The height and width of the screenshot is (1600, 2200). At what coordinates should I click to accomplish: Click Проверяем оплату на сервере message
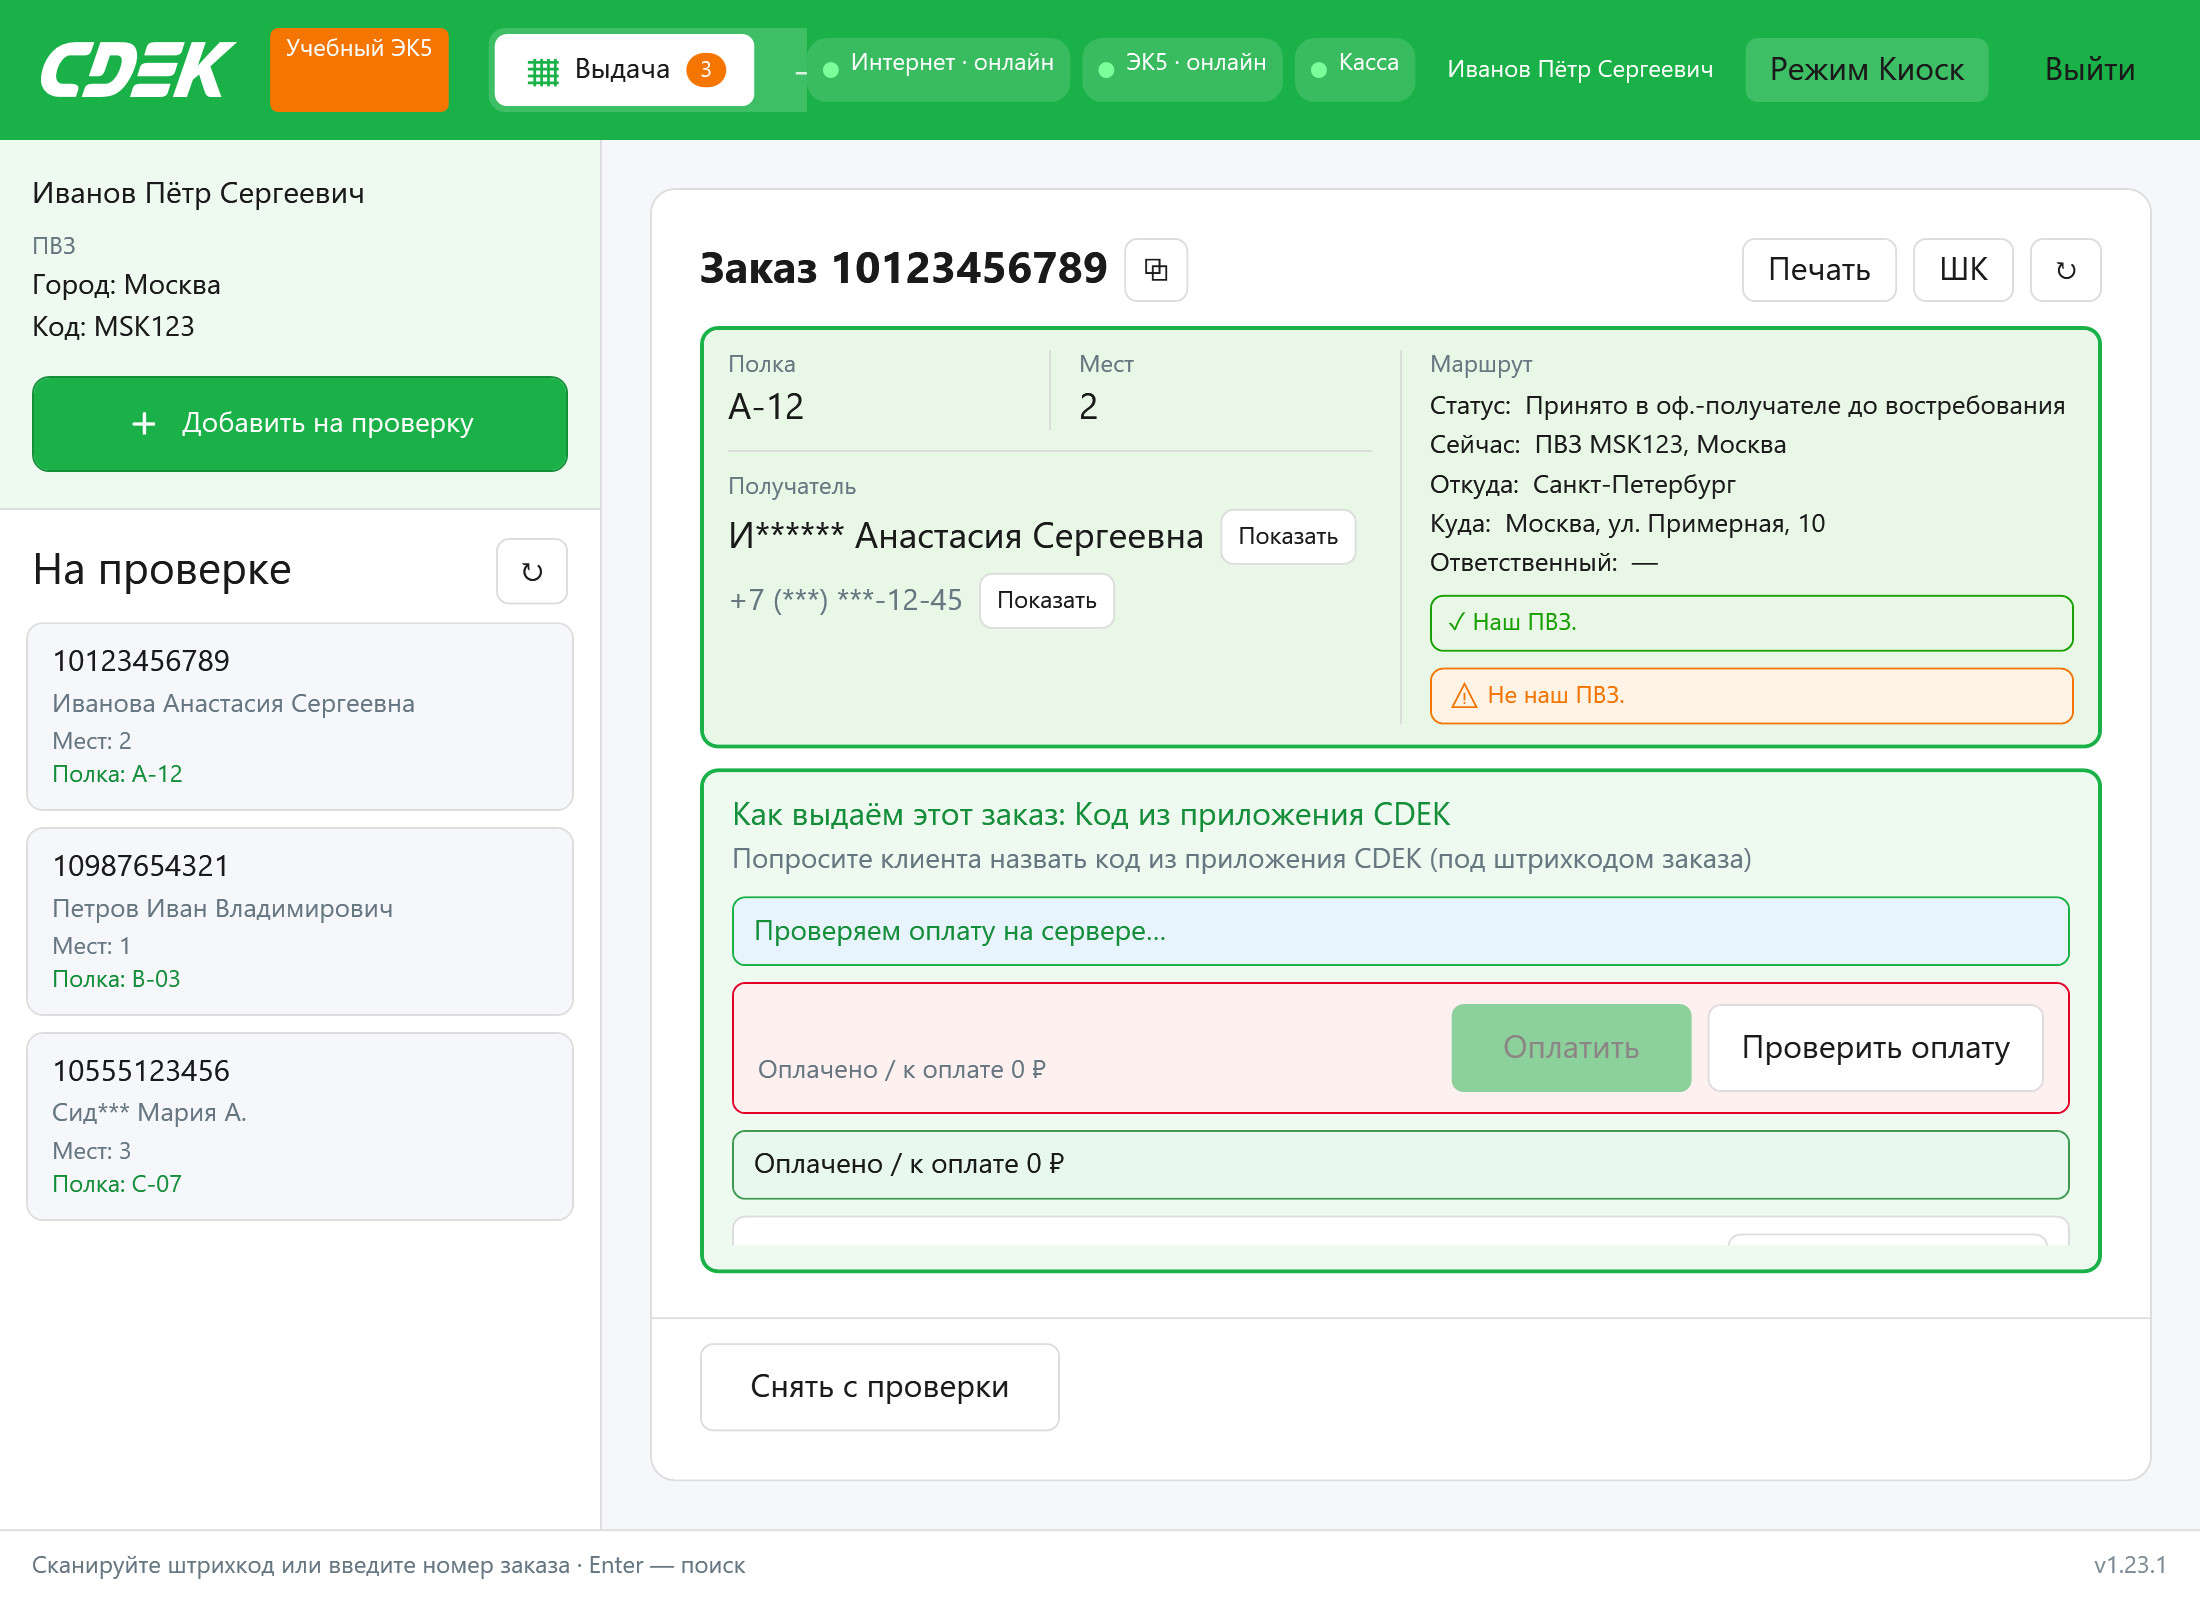coord(1400,931)
